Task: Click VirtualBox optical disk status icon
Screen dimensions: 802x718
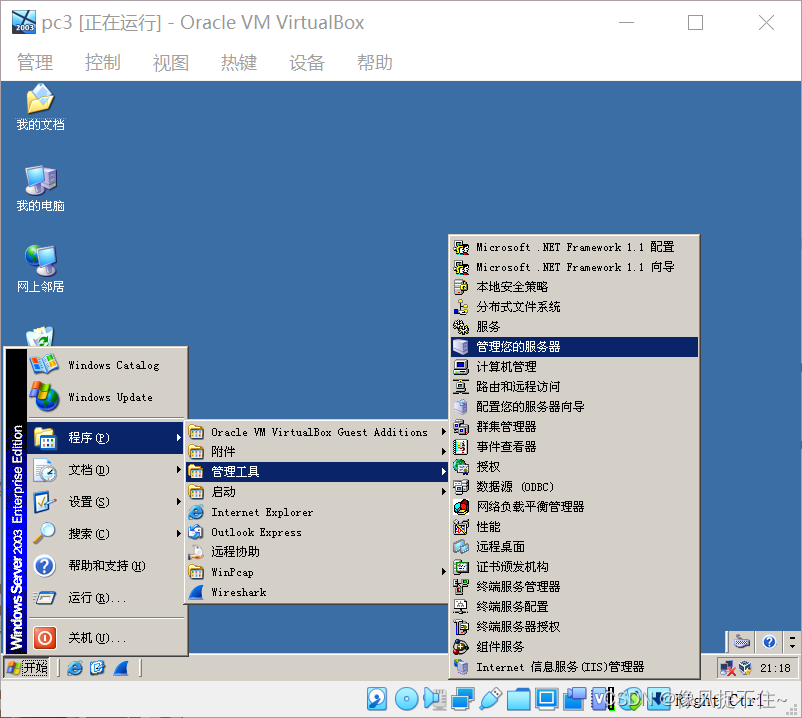Action: tap(407, 699)
